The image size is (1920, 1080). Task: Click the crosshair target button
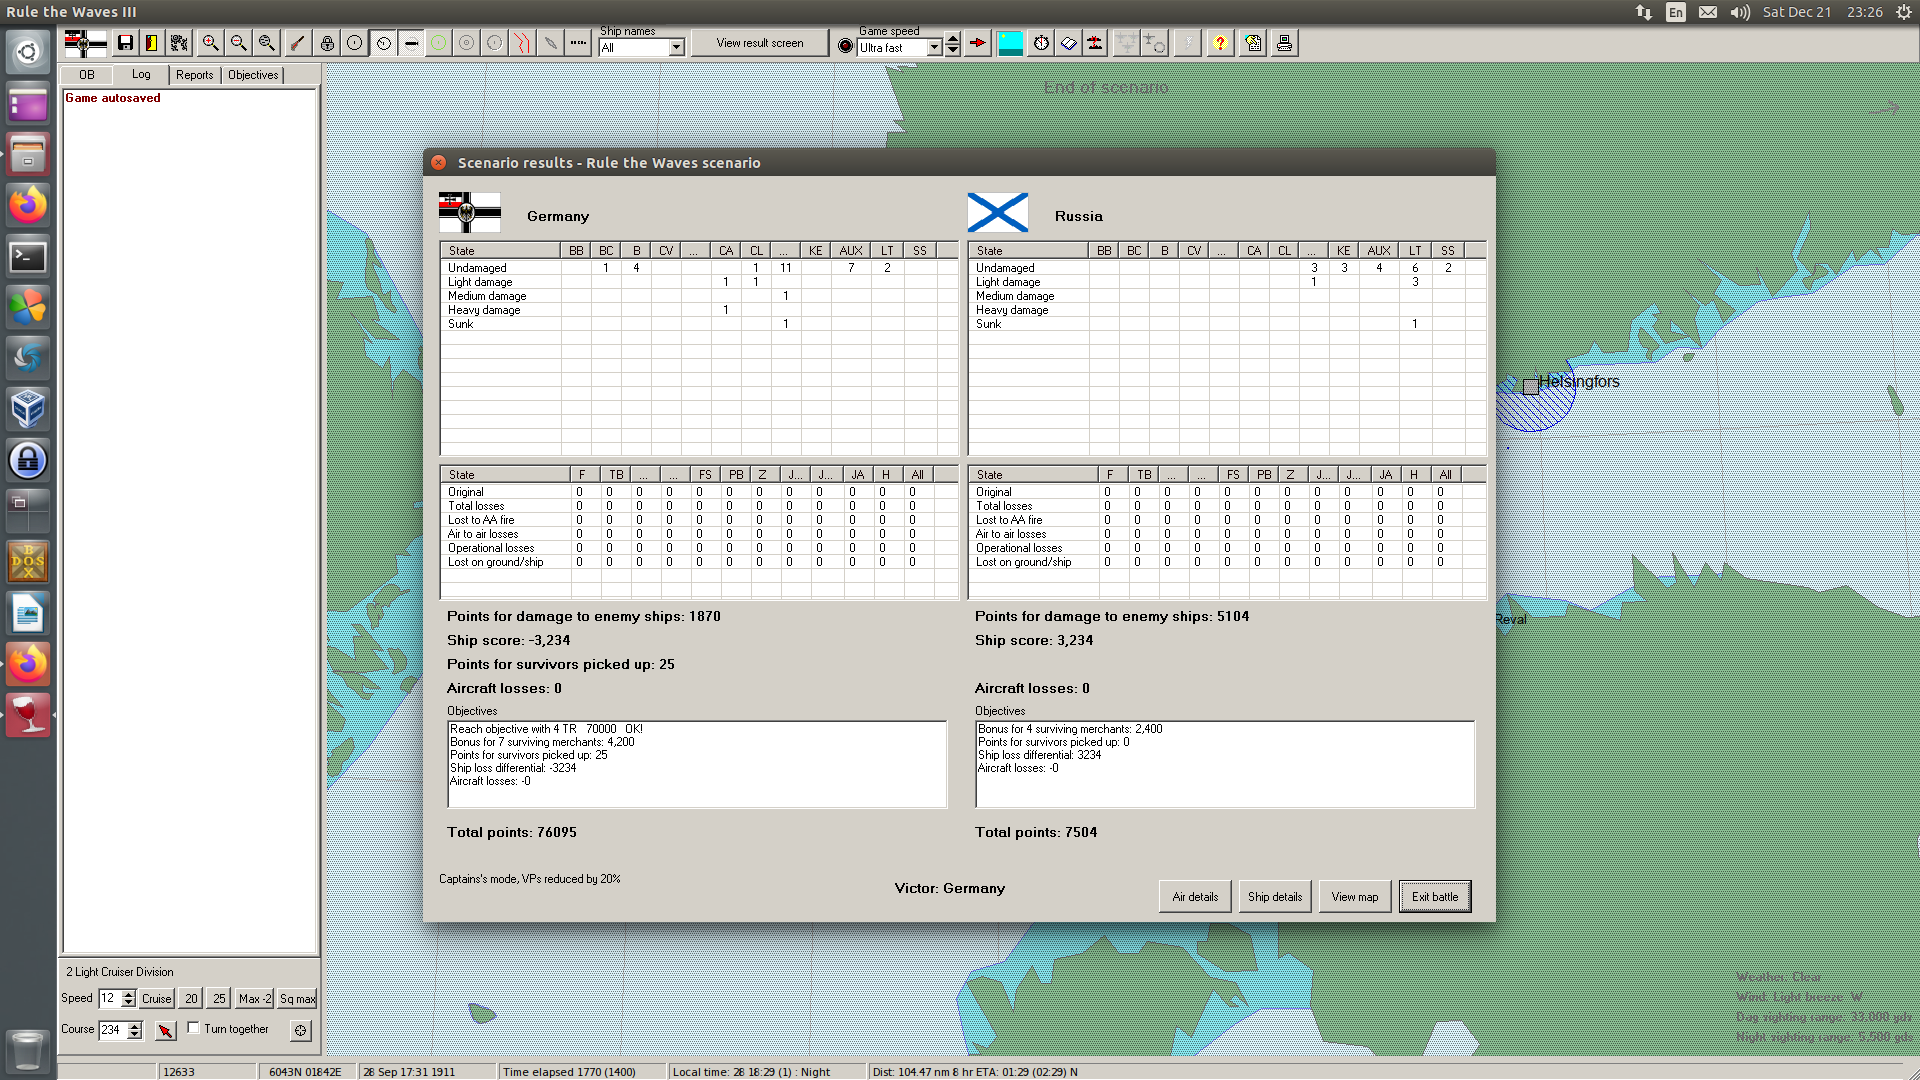pos(300,1030)
